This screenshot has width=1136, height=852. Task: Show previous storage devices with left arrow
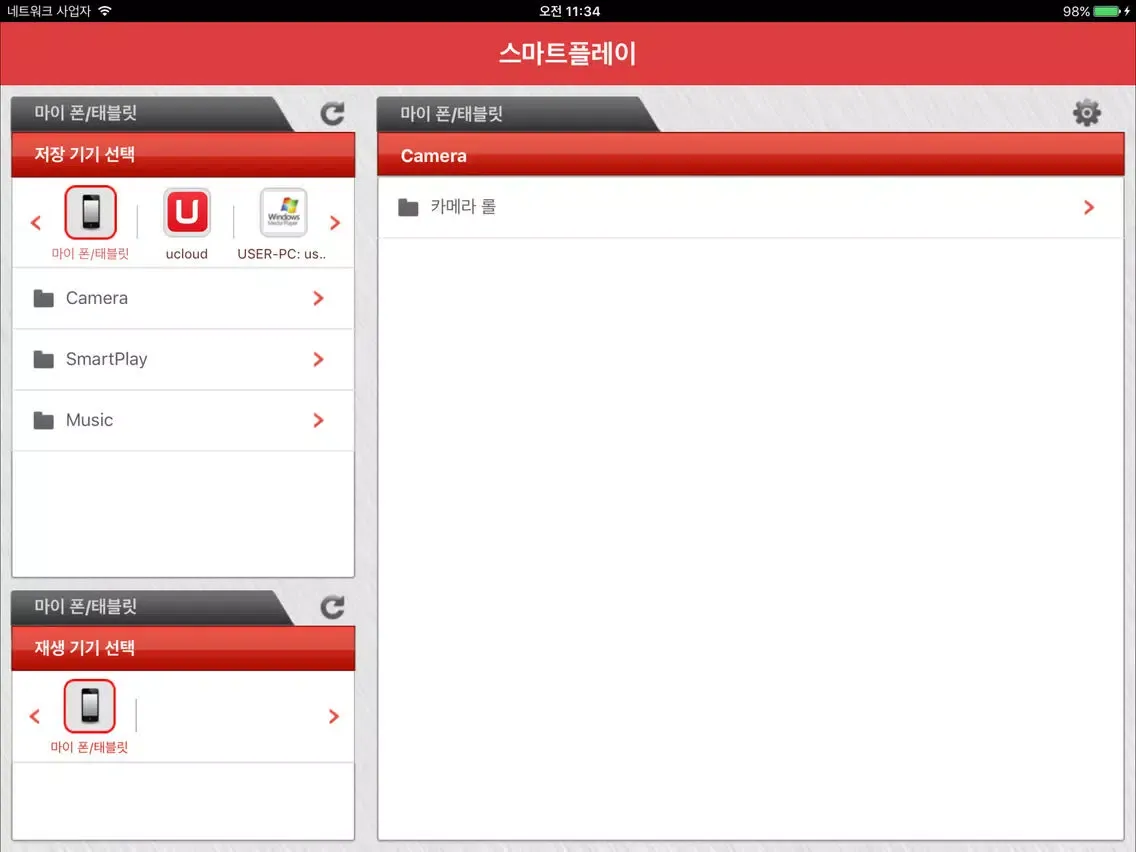36,223
